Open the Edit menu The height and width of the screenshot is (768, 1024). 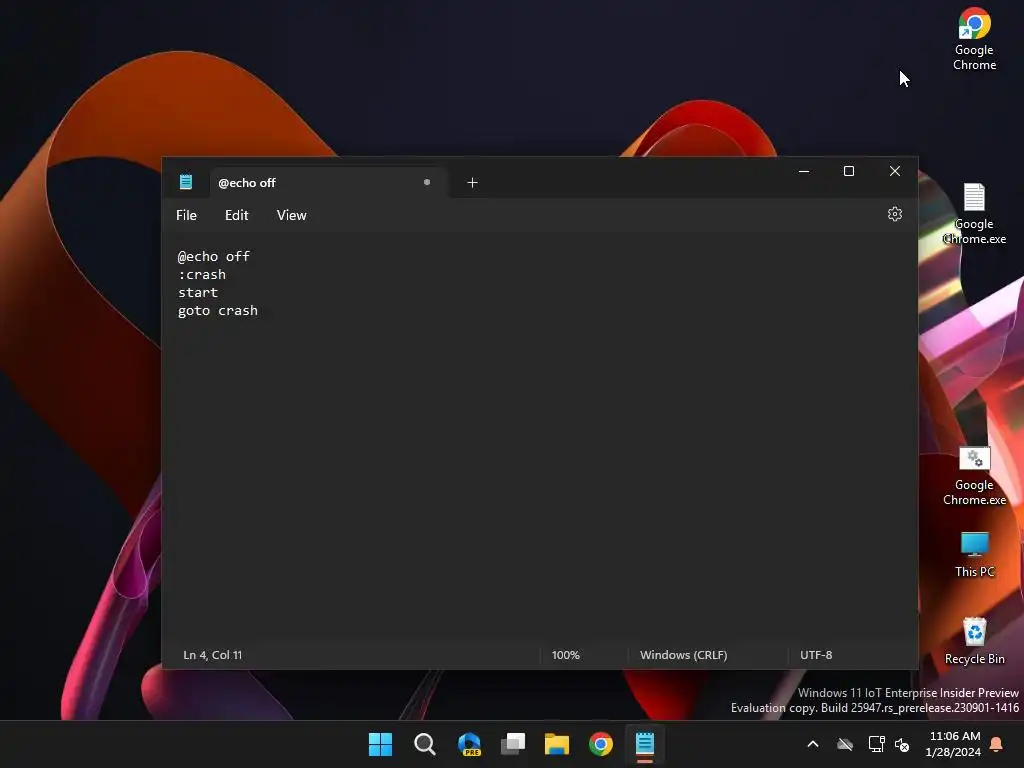tap(236, 215)
